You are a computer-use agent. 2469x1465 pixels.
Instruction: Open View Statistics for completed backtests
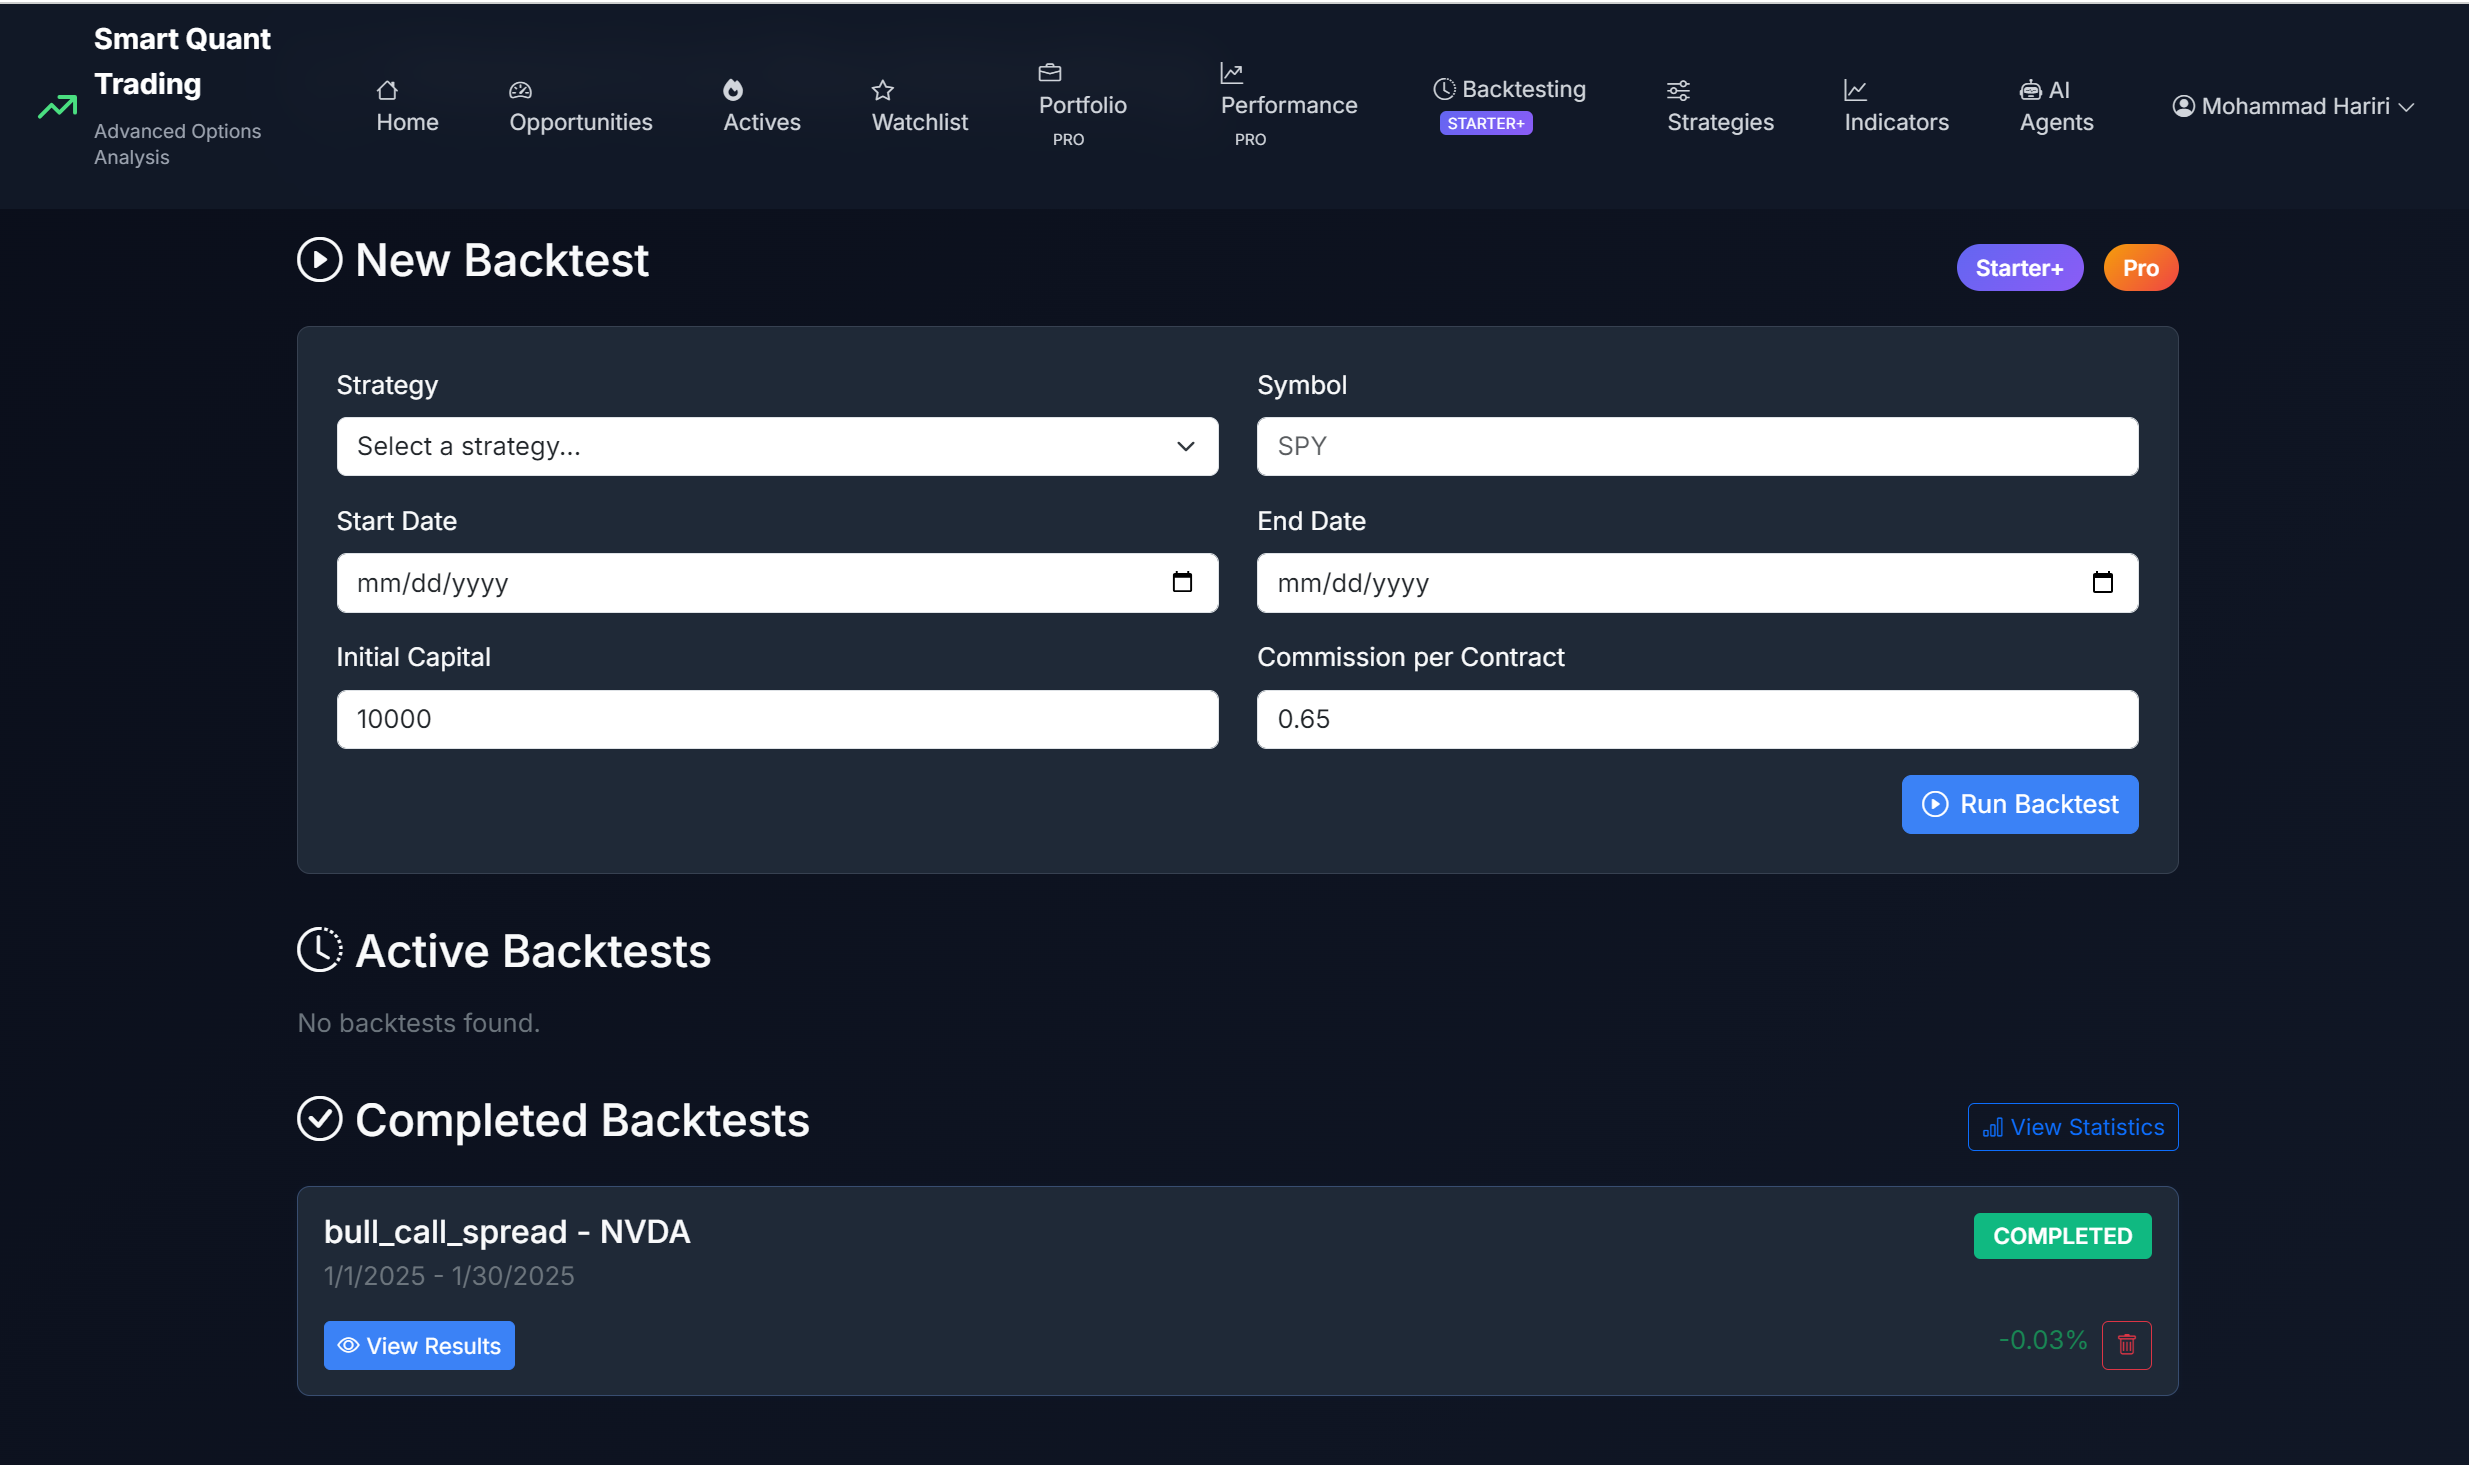pos(2071,1126)
